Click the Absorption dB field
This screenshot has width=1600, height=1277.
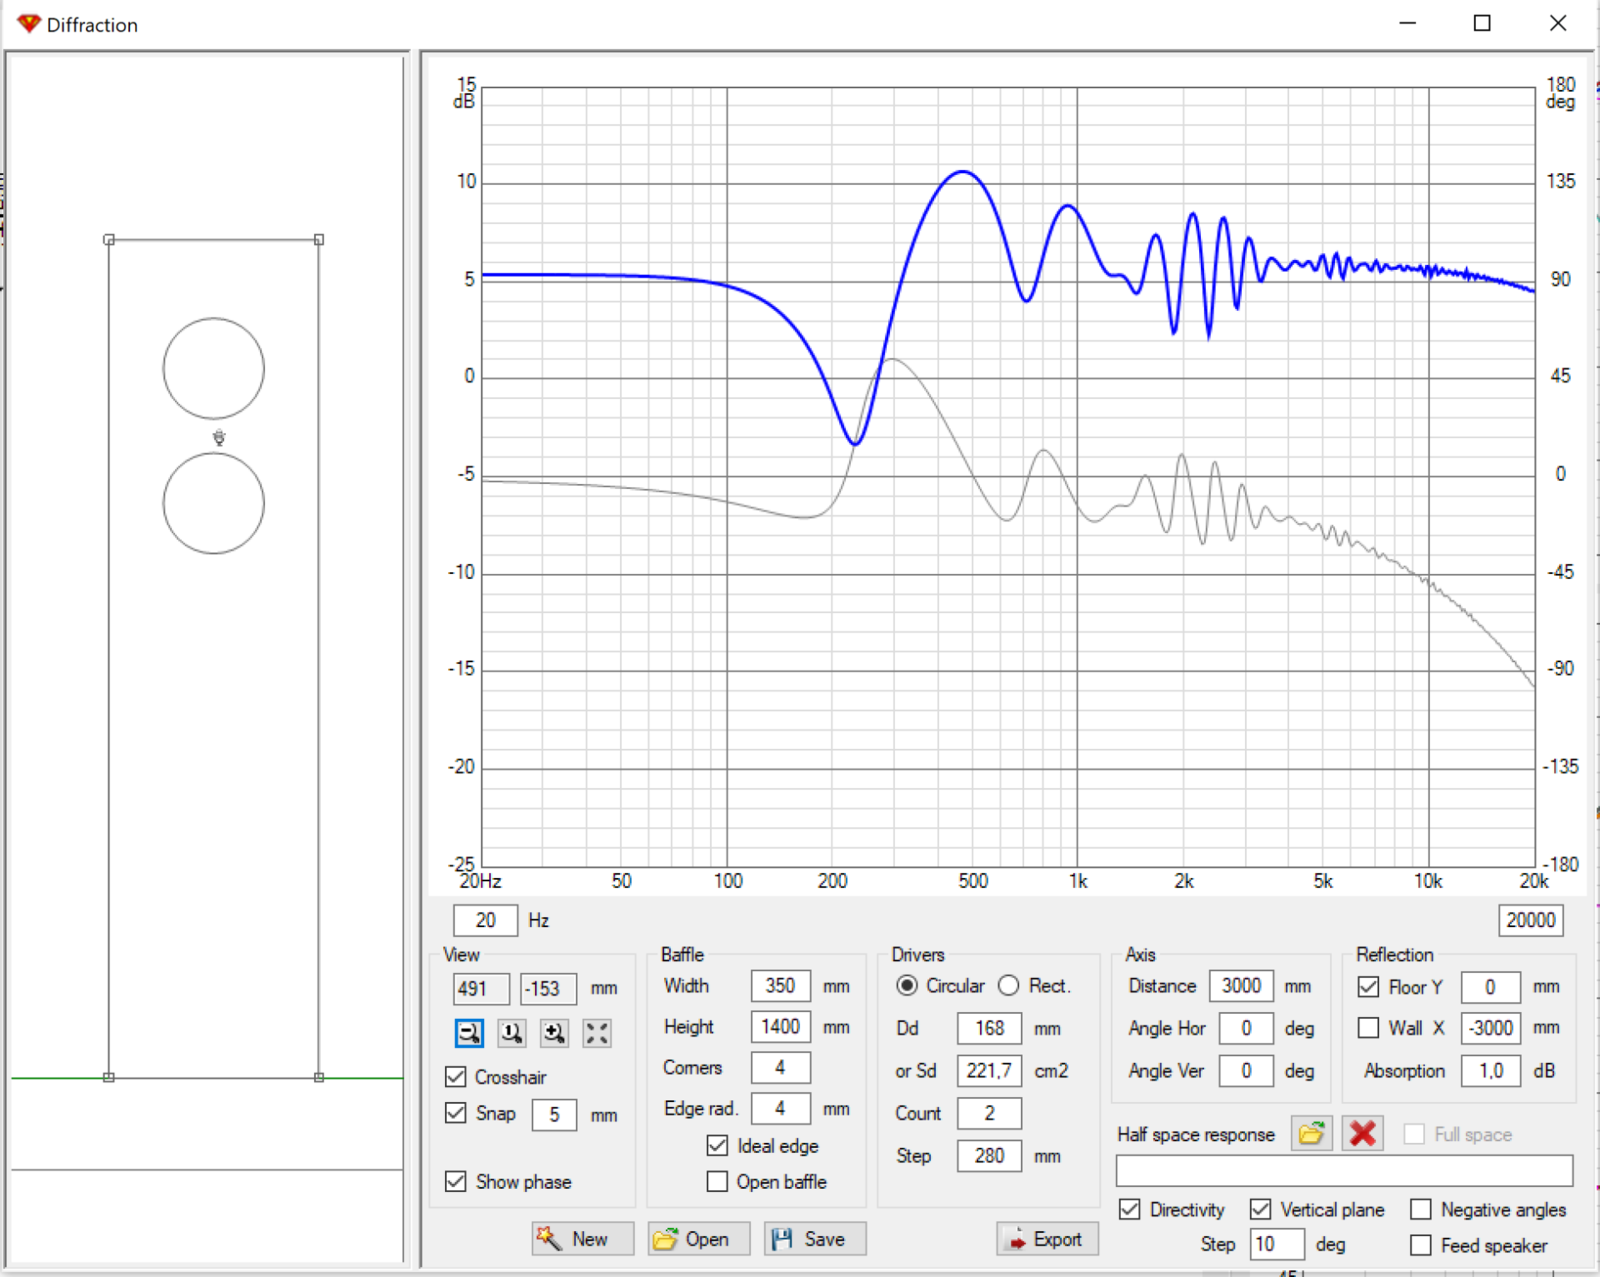click(1491, 1071)
